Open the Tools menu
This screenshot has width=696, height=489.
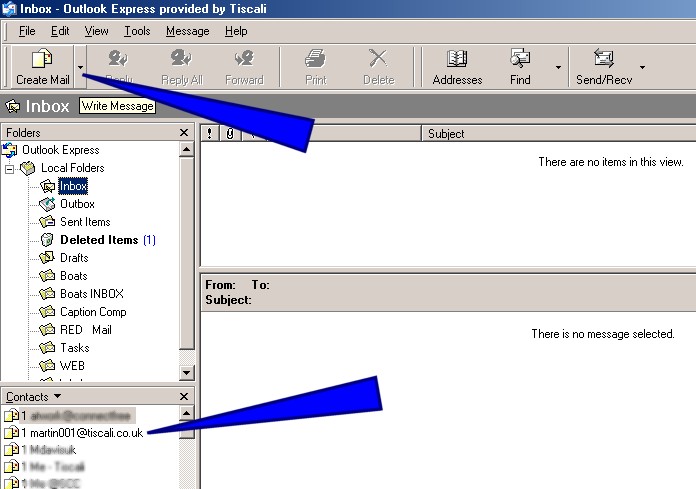point(137,31)
